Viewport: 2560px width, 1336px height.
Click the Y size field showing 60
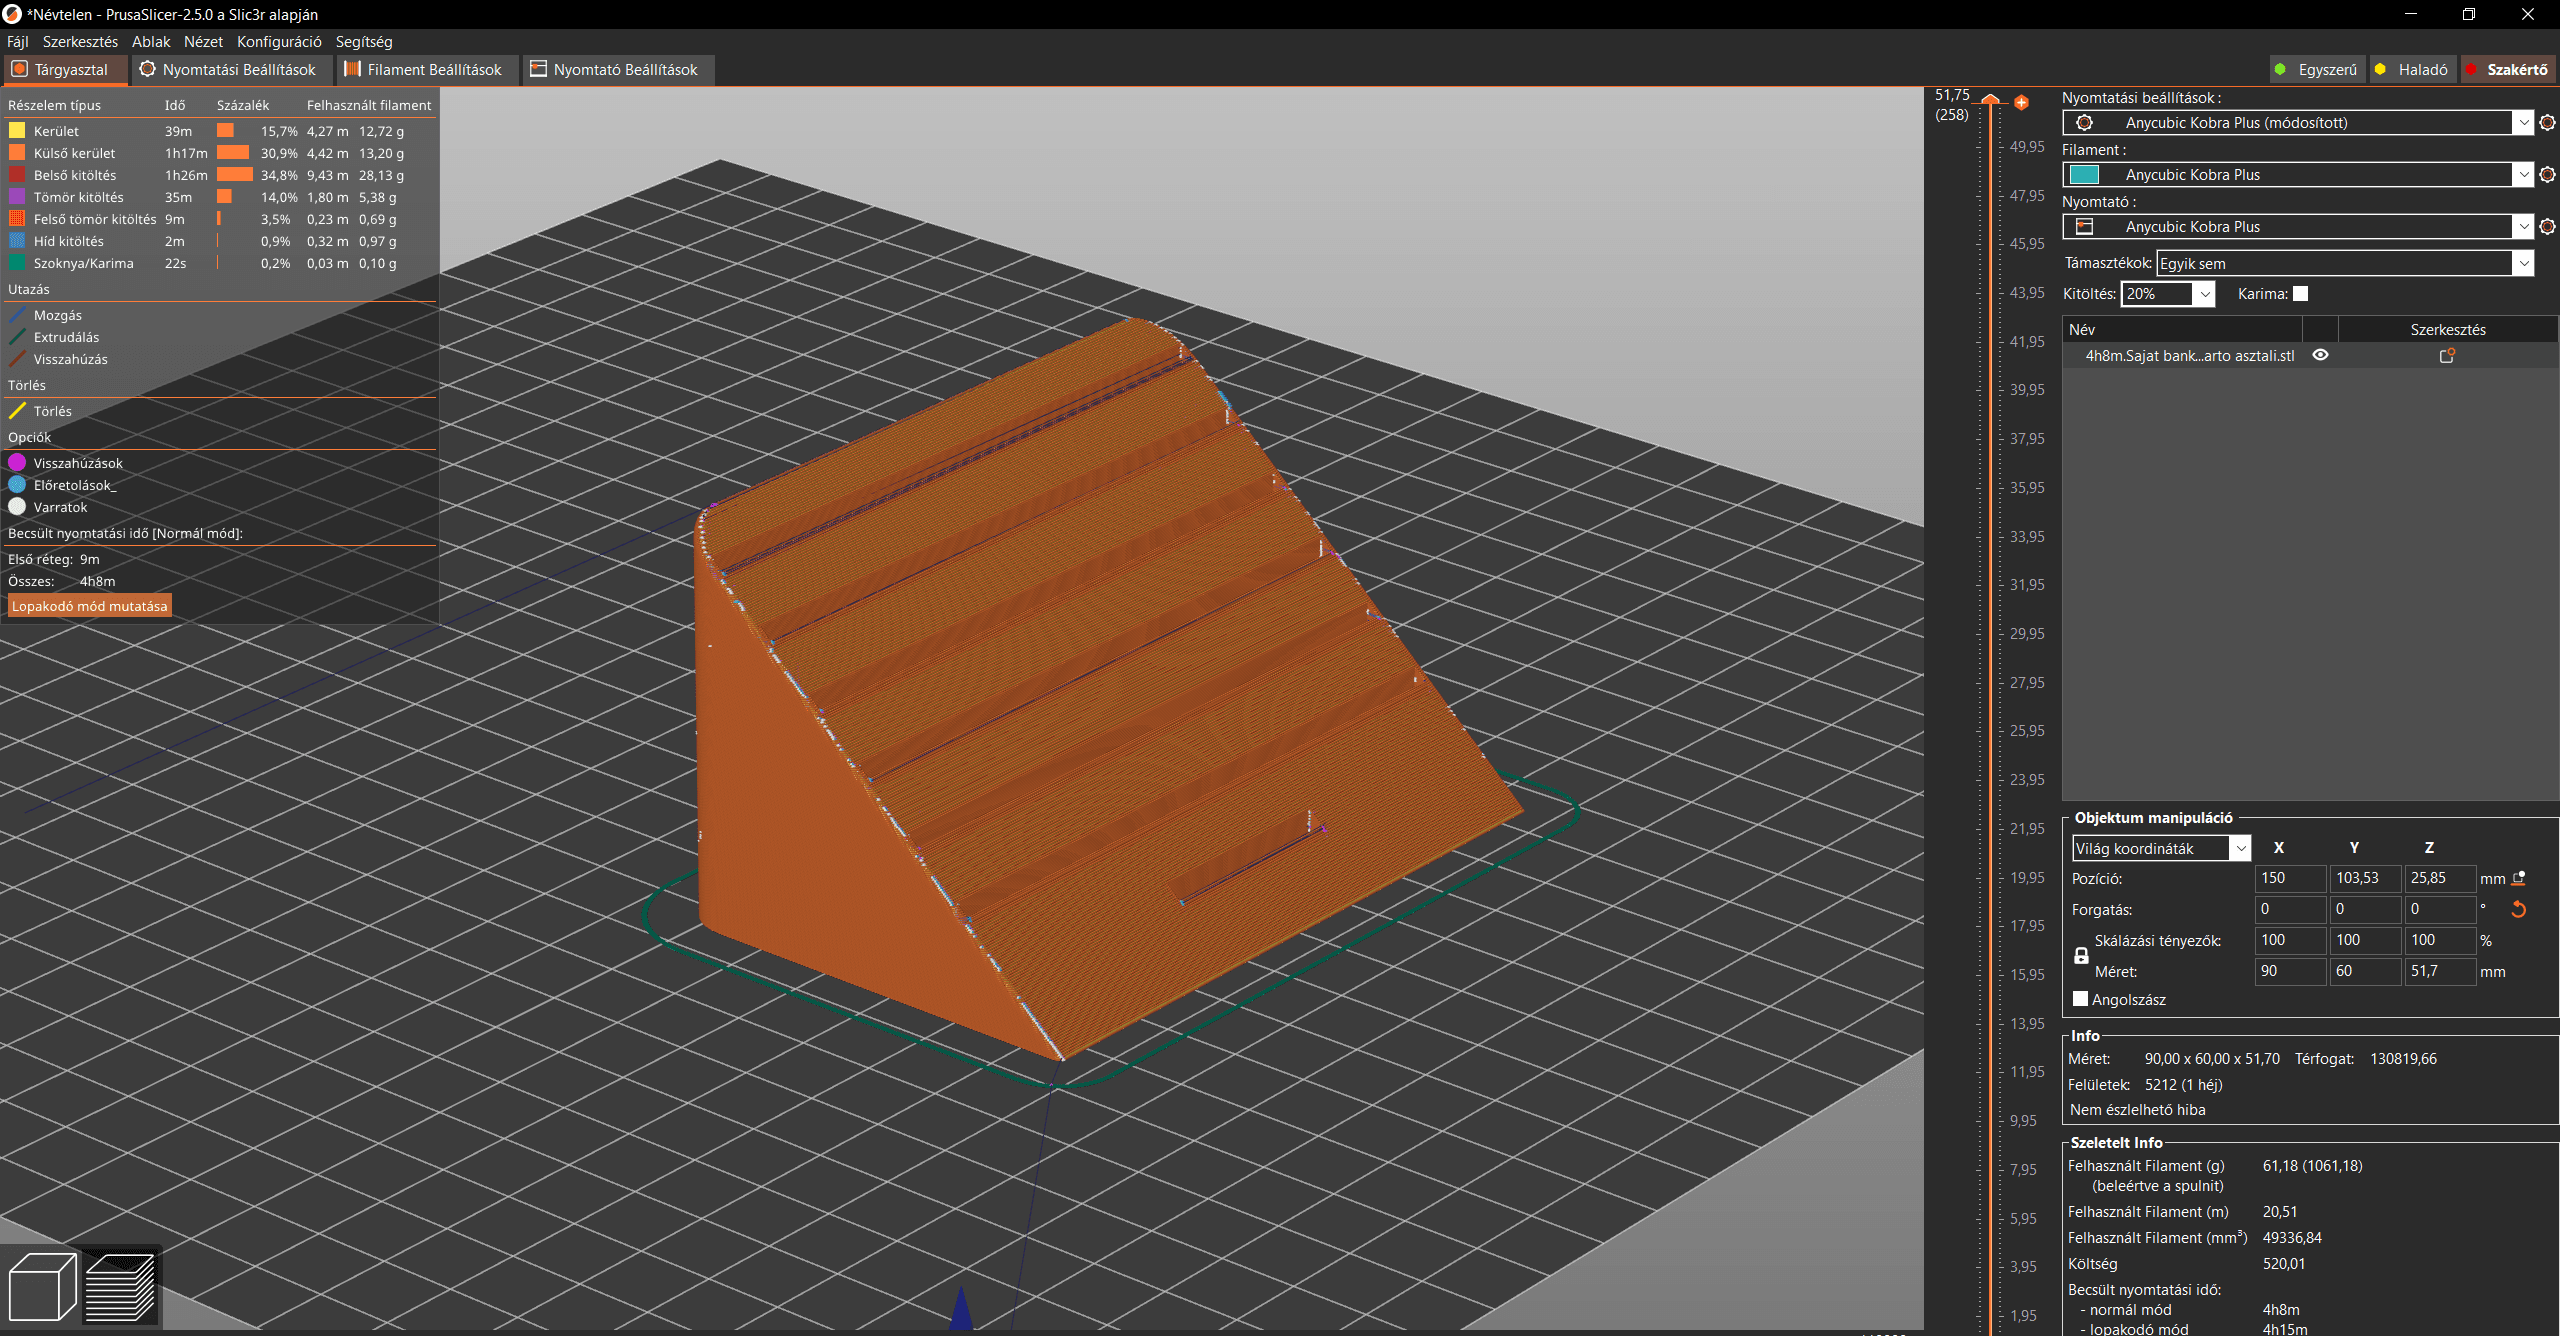click(2365, 971)
